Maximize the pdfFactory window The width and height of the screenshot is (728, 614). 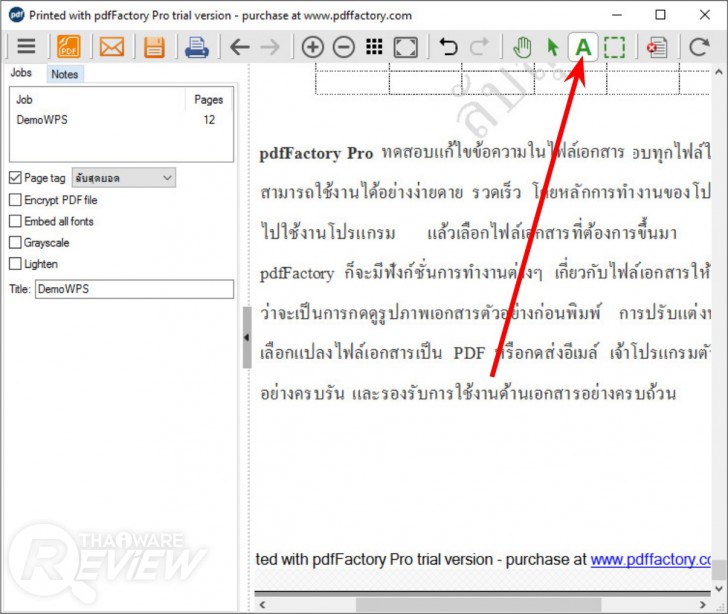point(660,15)
